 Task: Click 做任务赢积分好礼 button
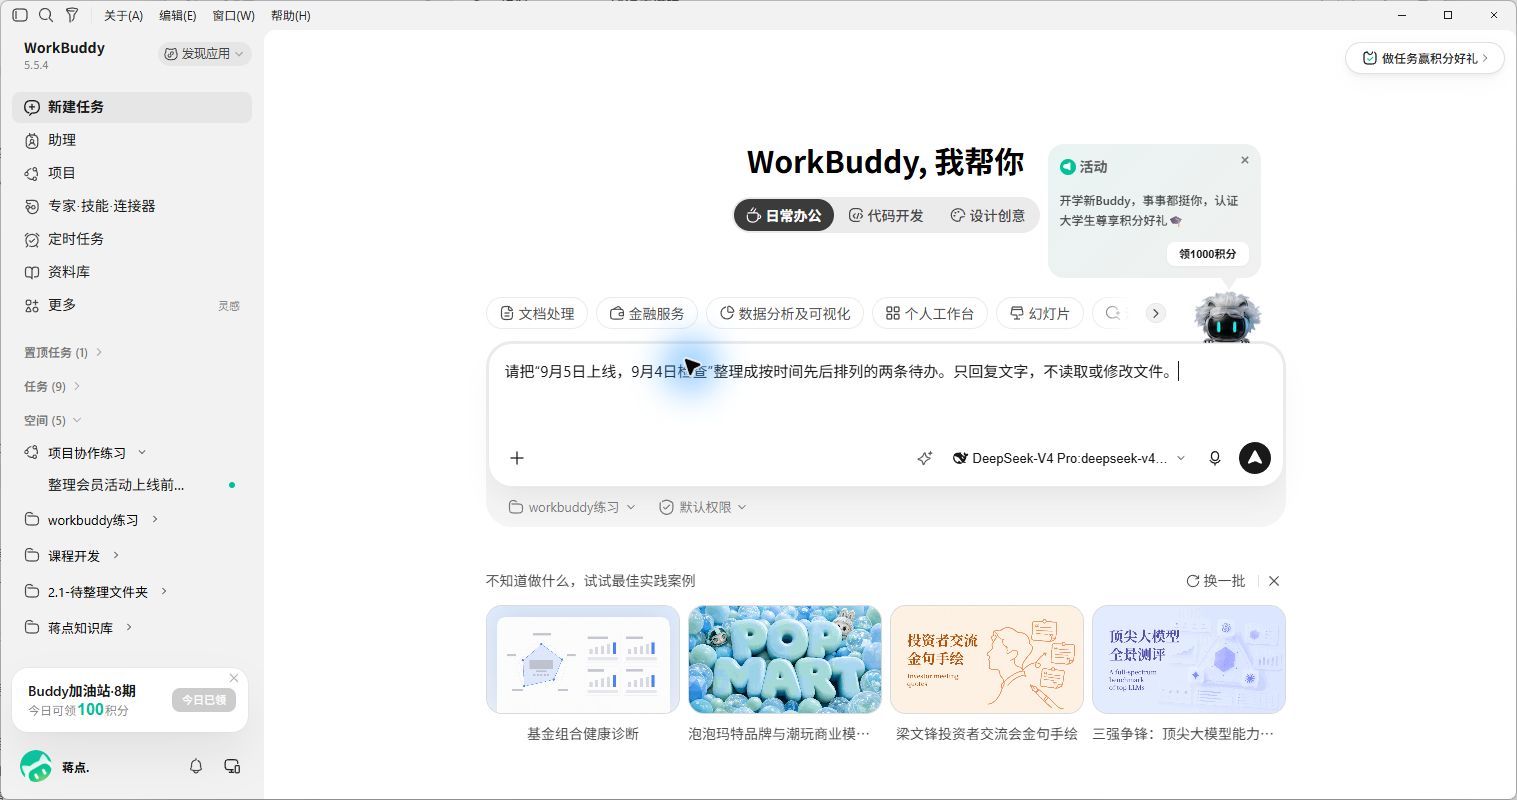(x=1424, y=58)
